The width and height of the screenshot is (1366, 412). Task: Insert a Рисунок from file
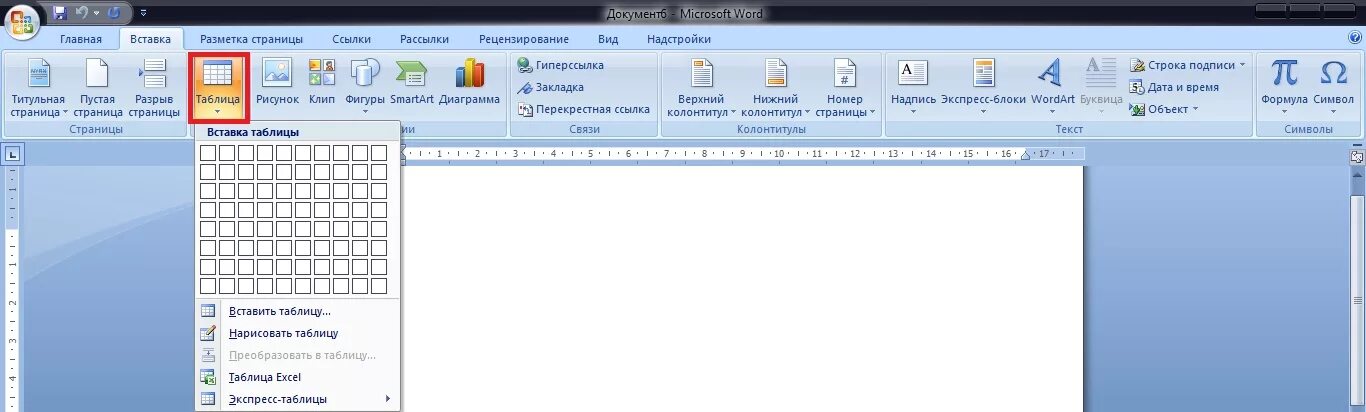click(277, 83)
